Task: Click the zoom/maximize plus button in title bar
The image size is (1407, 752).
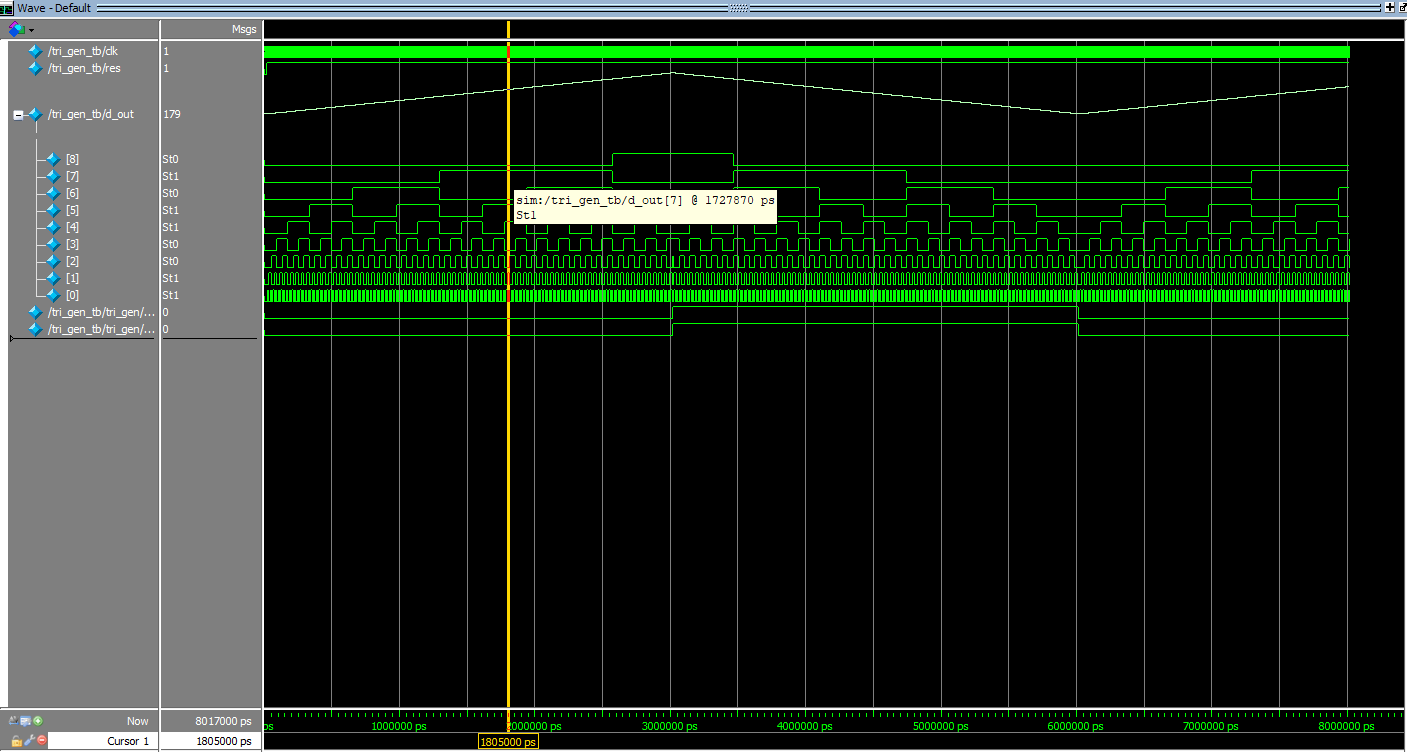Action: 1389,7
